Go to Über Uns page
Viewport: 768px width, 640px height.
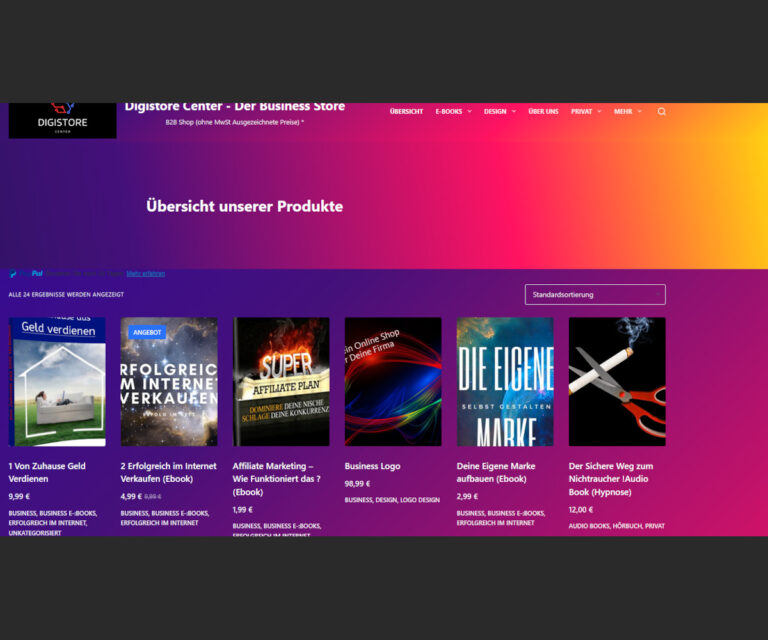(543, 112)
